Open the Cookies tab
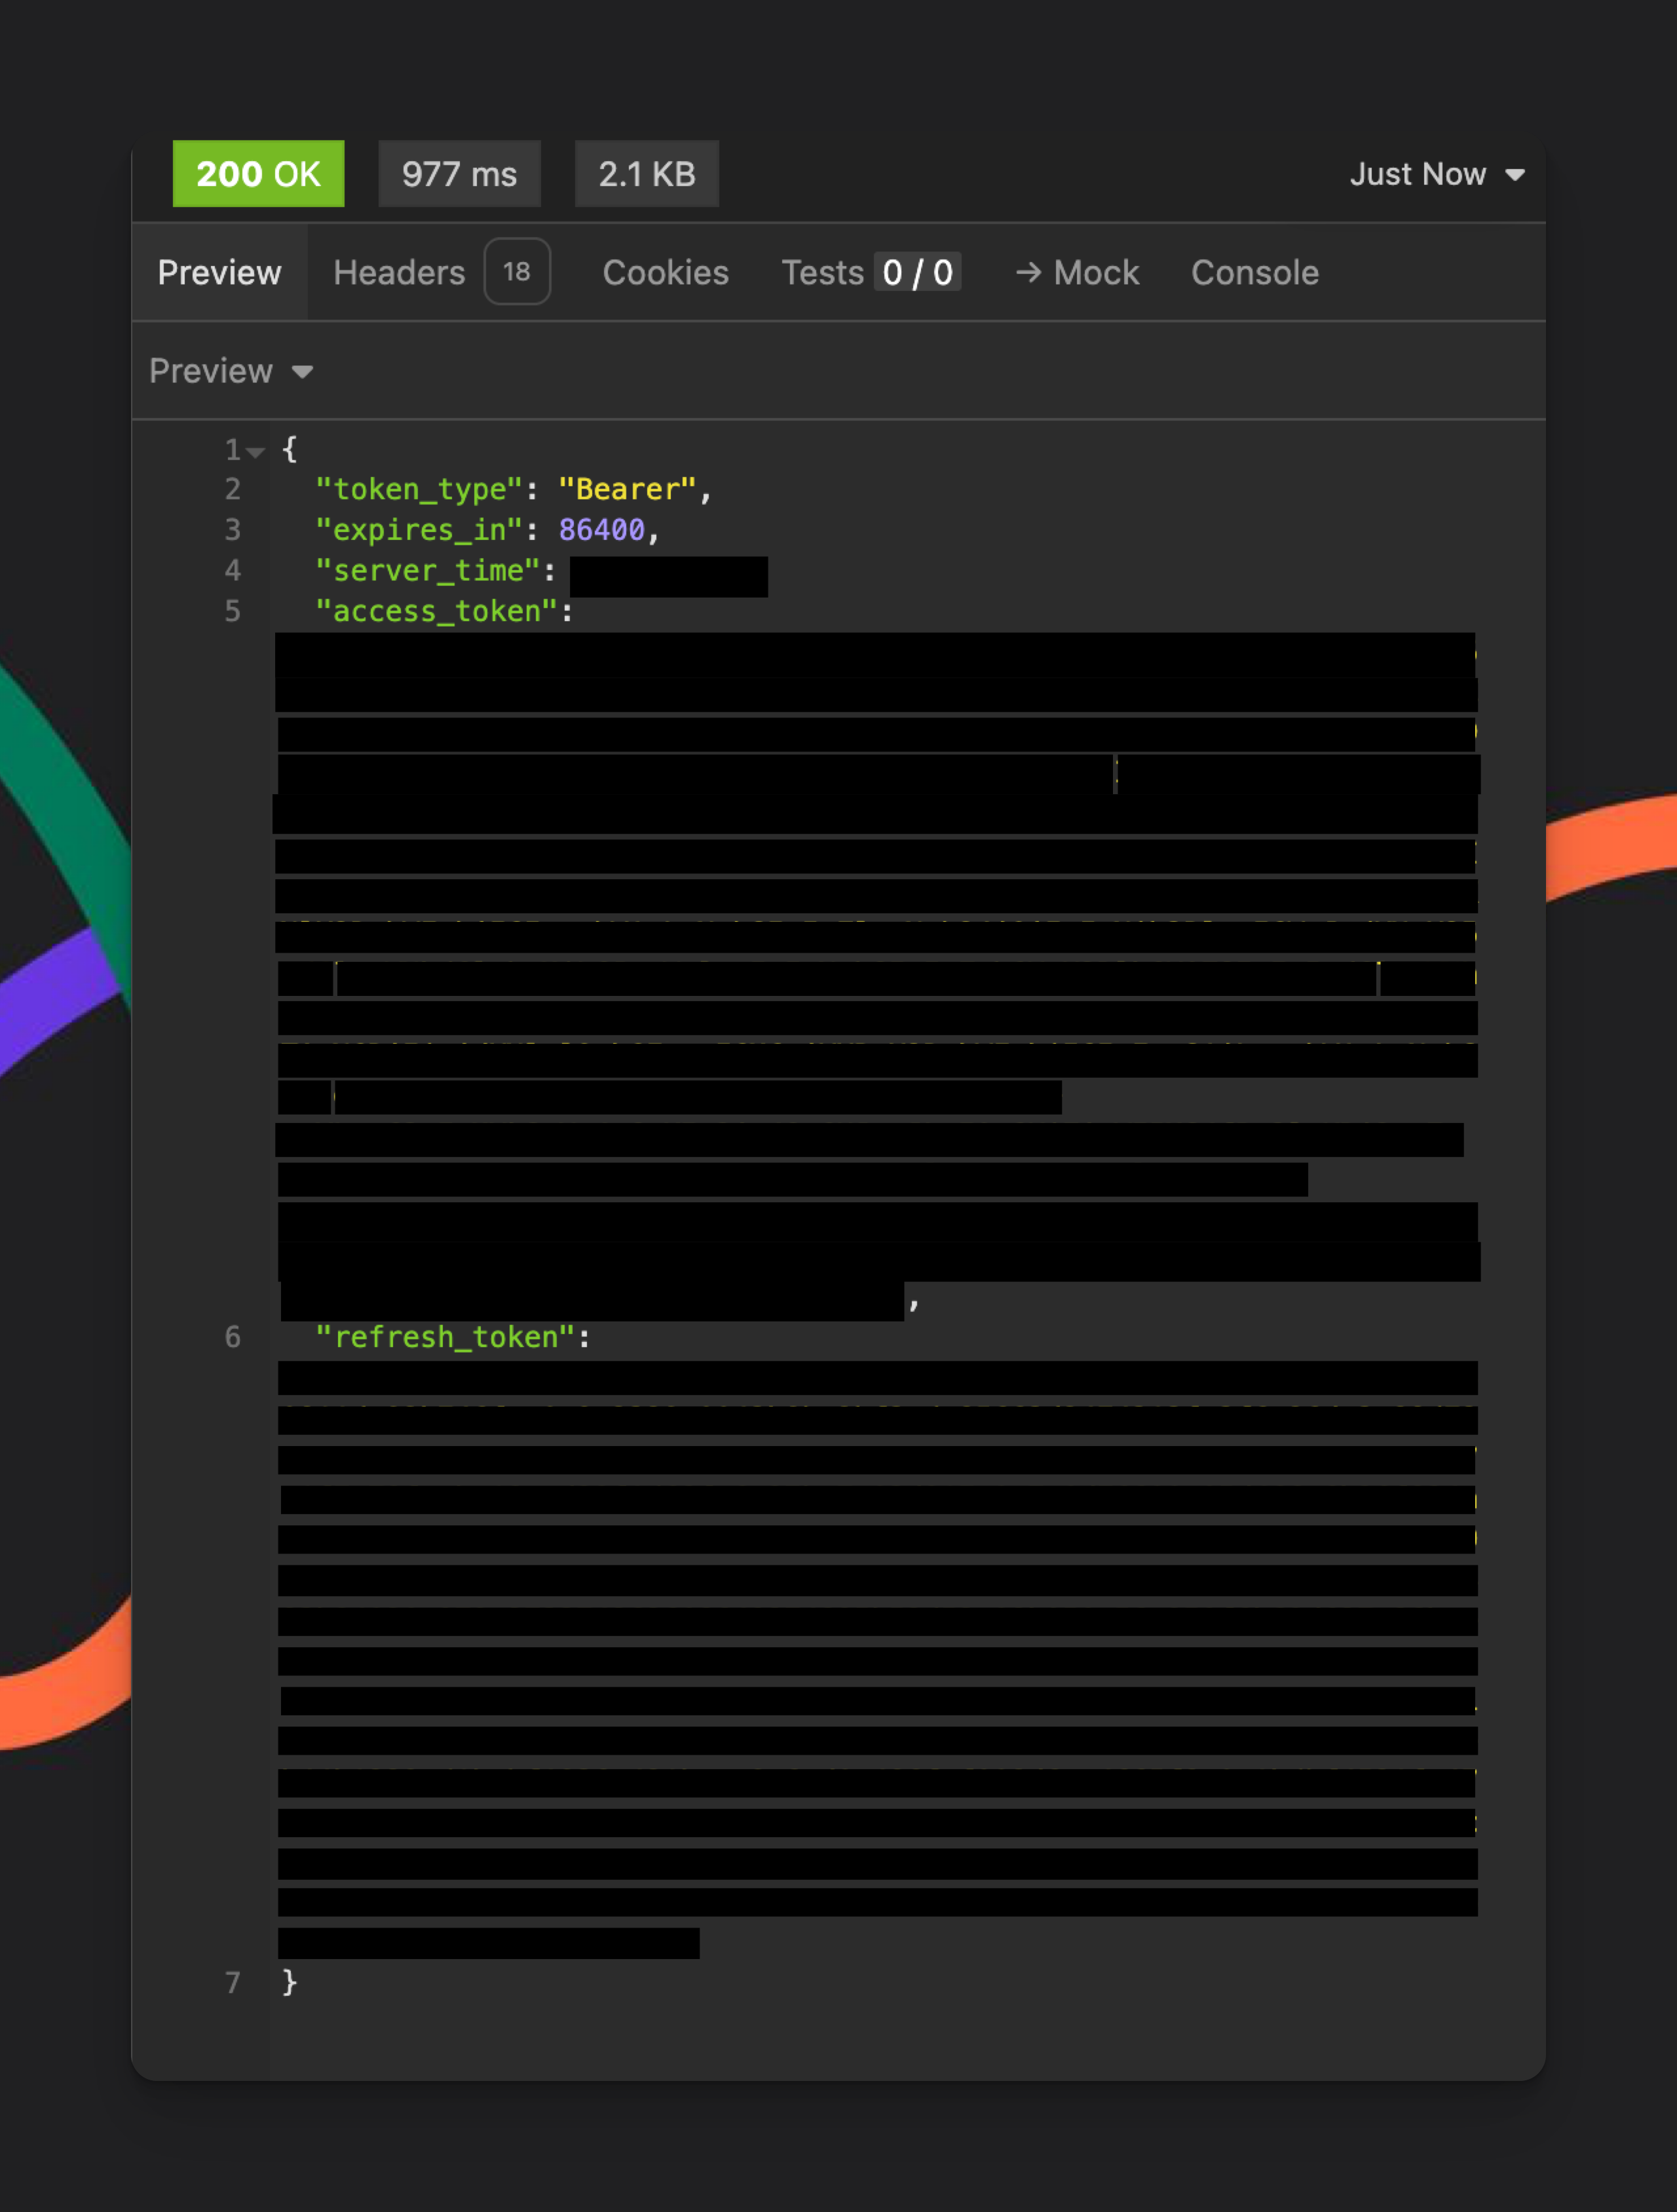Viewport: 1677px width, 2212px height. coord(665,272)
